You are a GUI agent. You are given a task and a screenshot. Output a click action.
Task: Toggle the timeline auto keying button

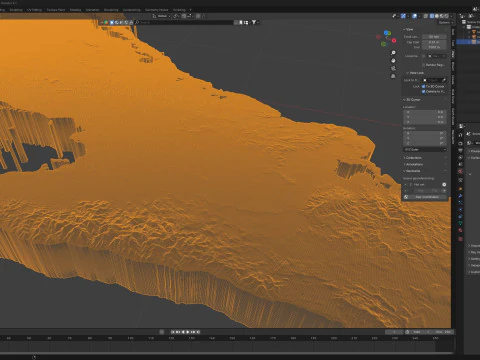tap(162, 332)
